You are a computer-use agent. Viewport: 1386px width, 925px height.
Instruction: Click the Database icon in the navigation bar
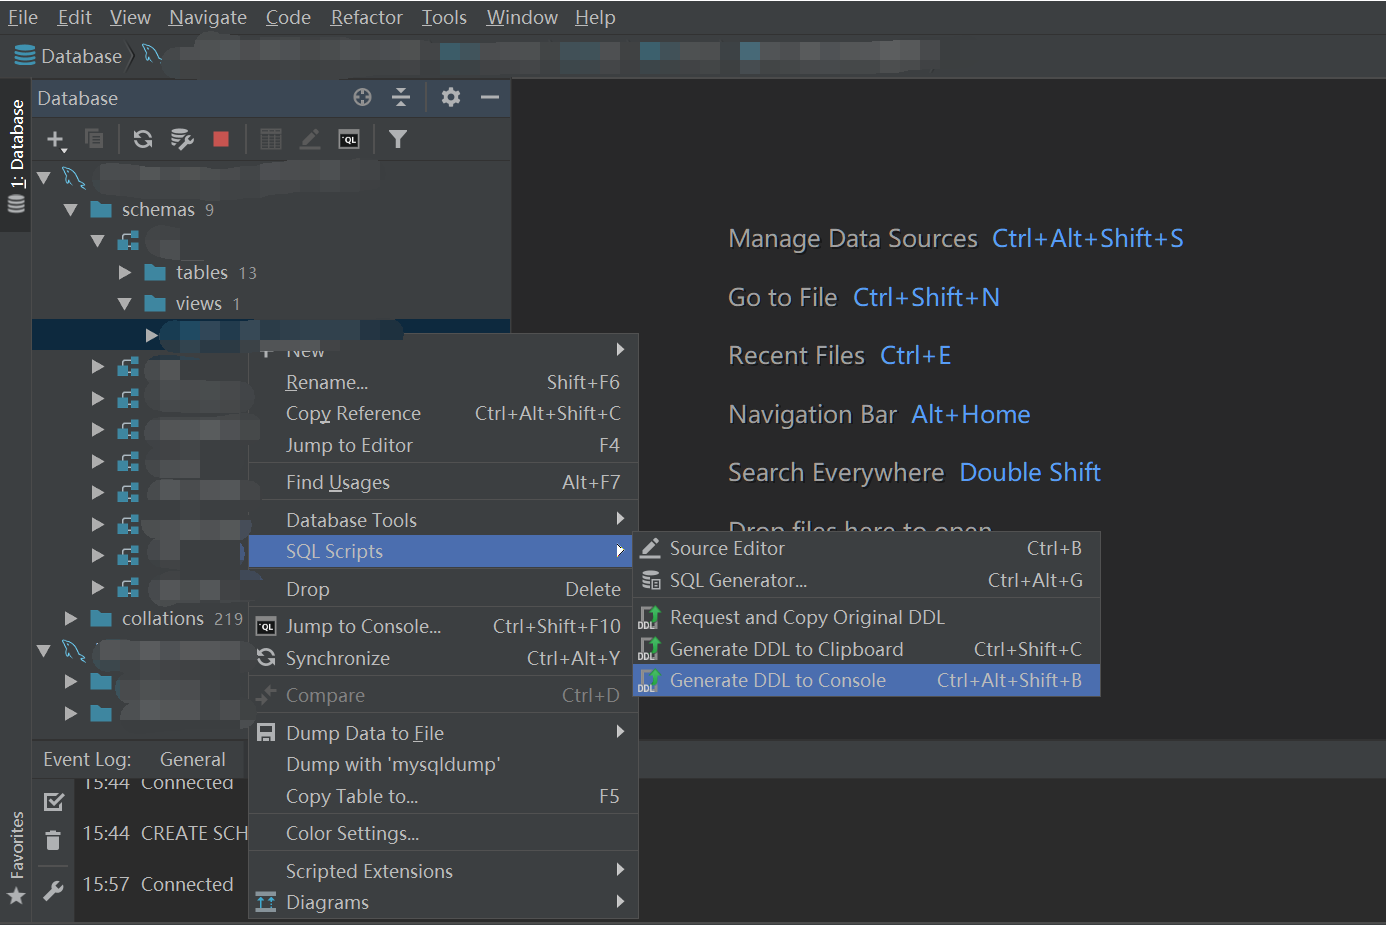point(25,56)
